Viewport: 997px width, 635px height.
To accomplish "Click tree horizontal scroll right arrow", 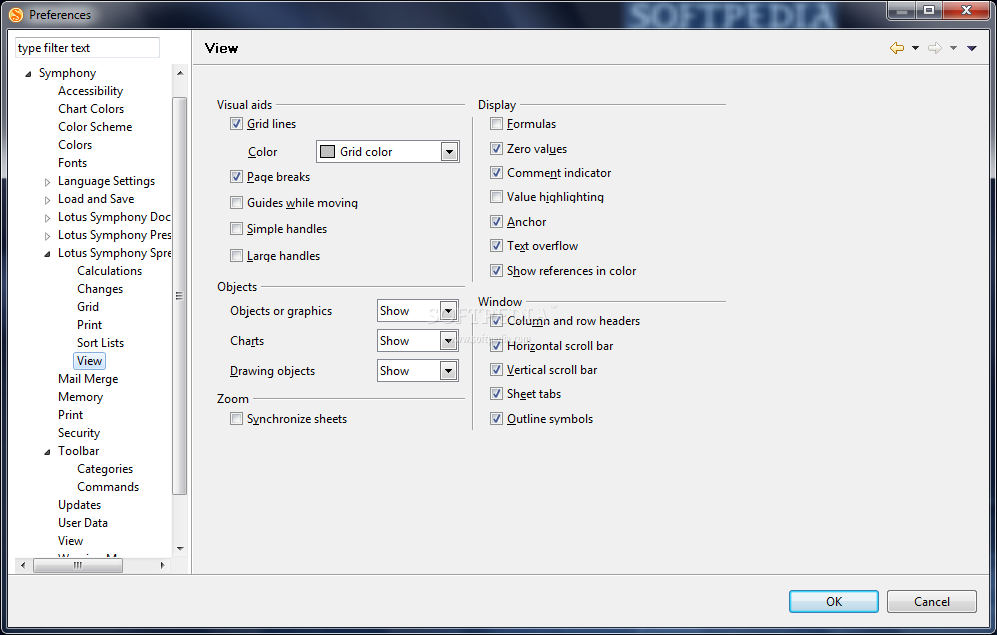I will (162, 565).
